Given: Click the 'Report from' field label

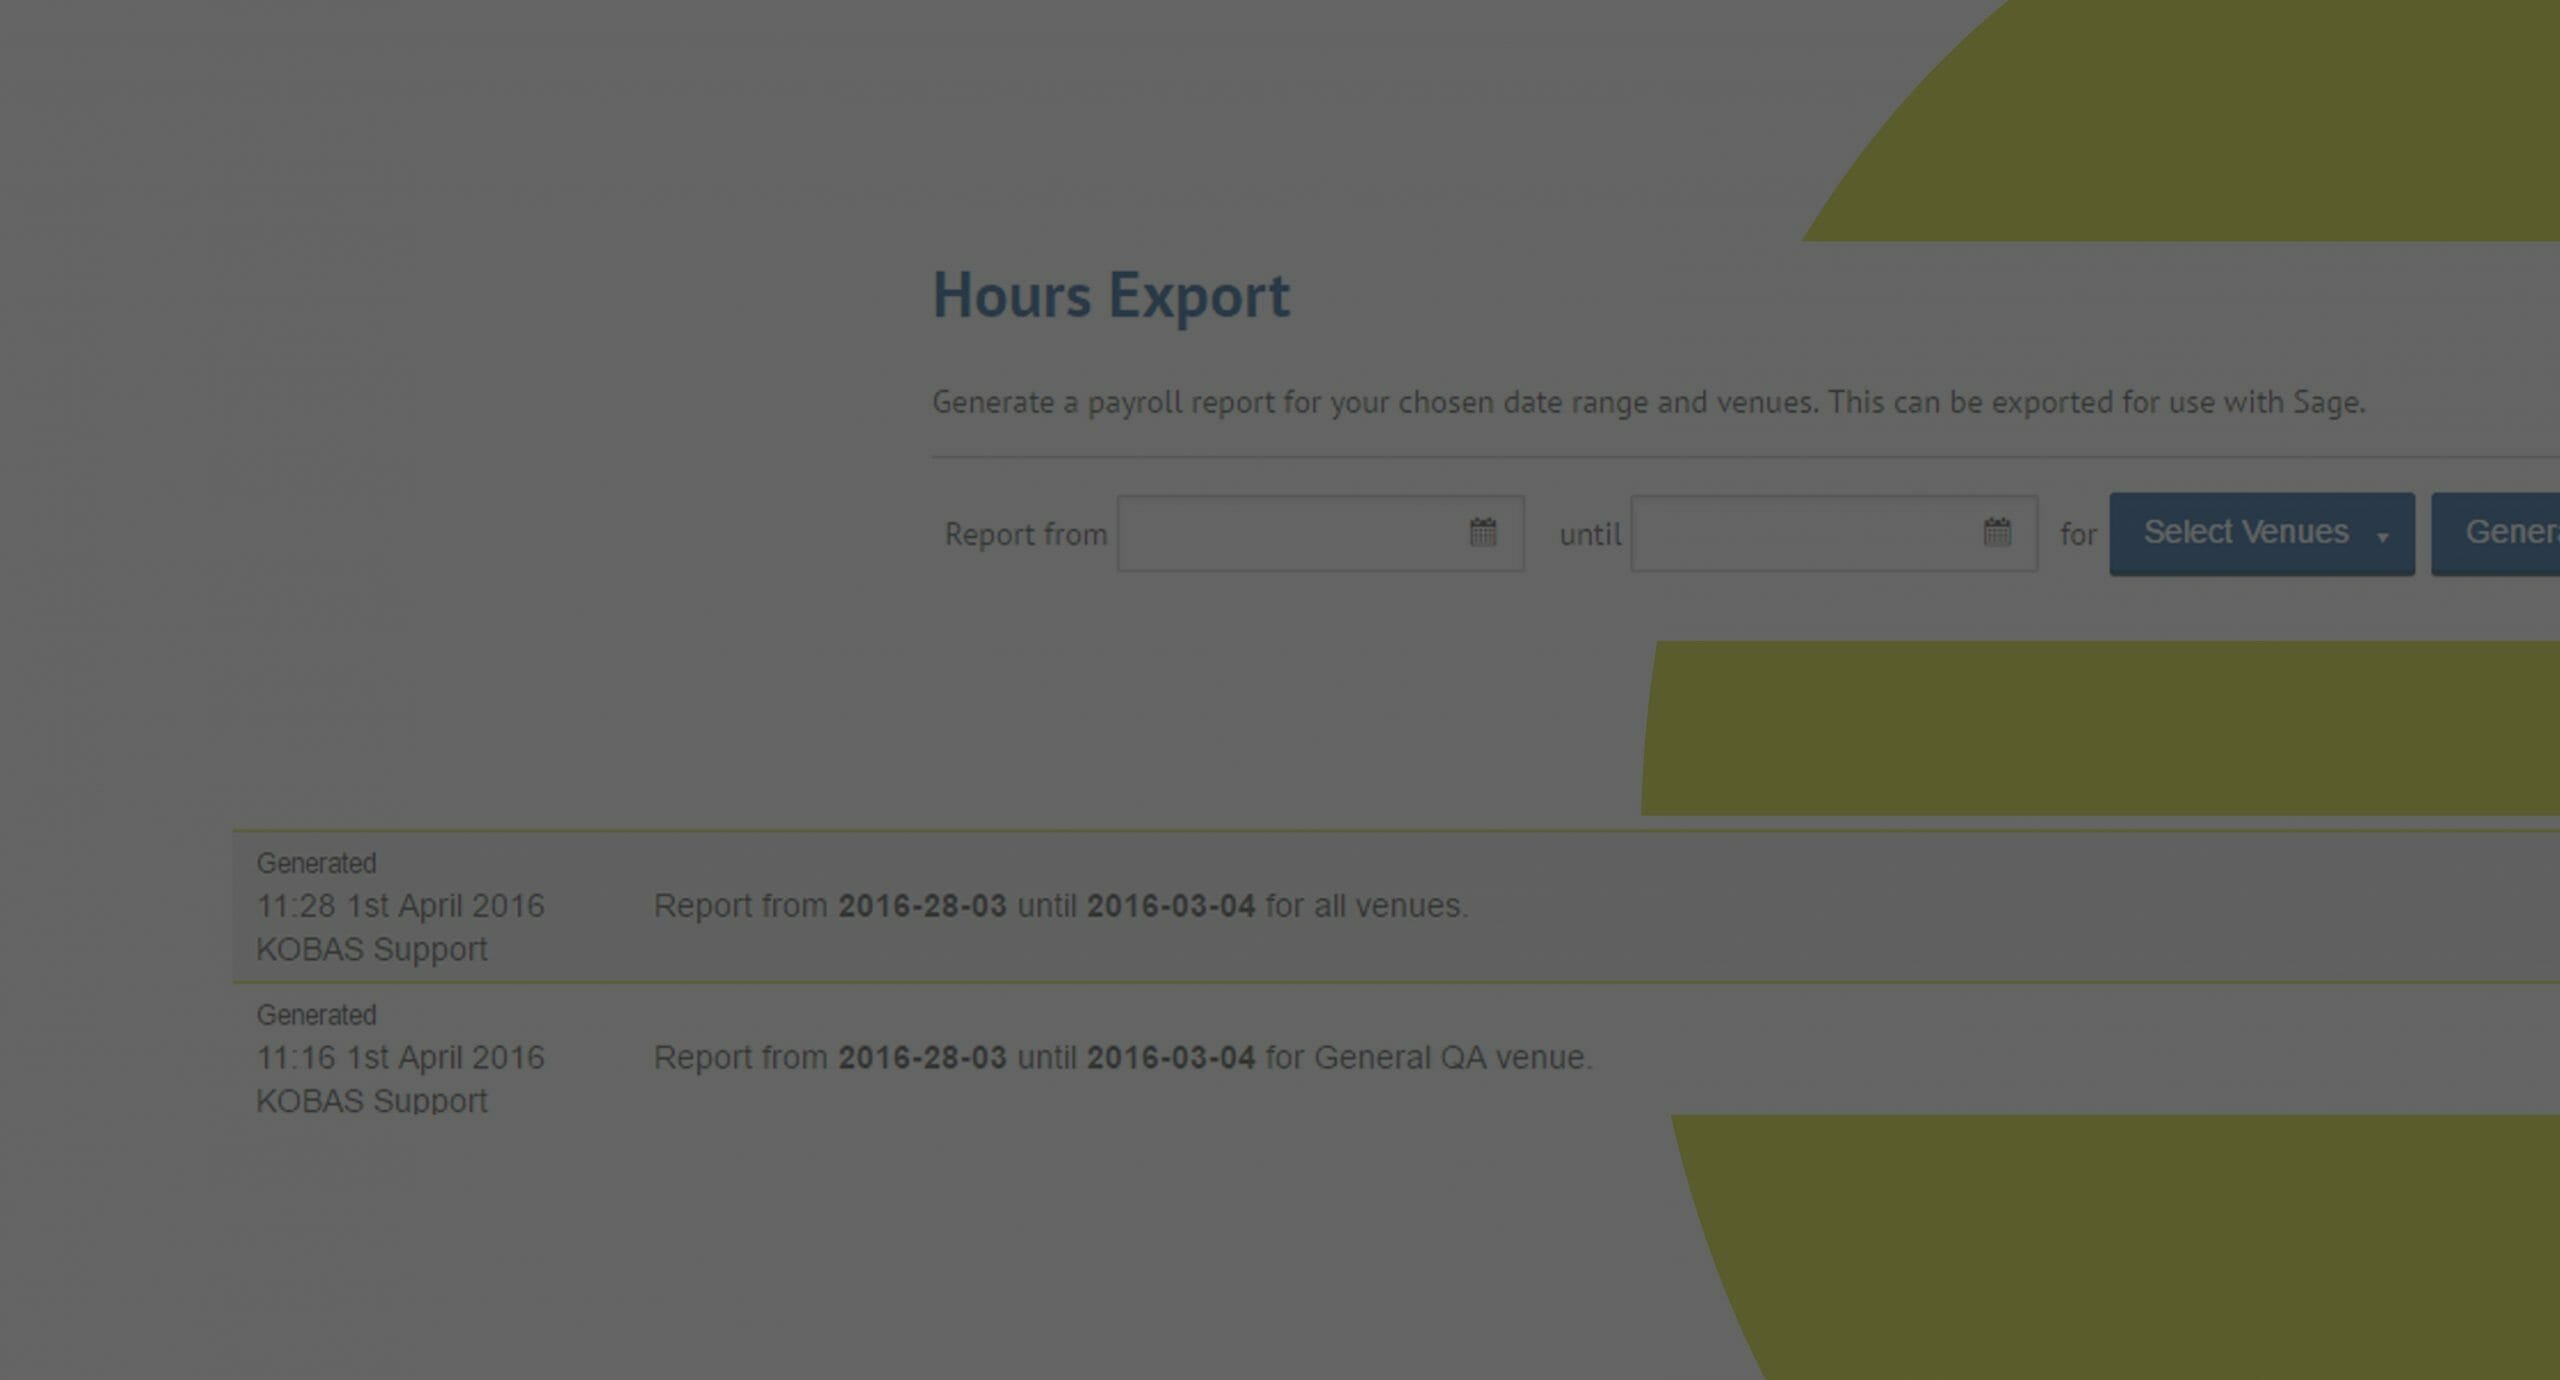Looking at the screenshot, I should 1025,535.
